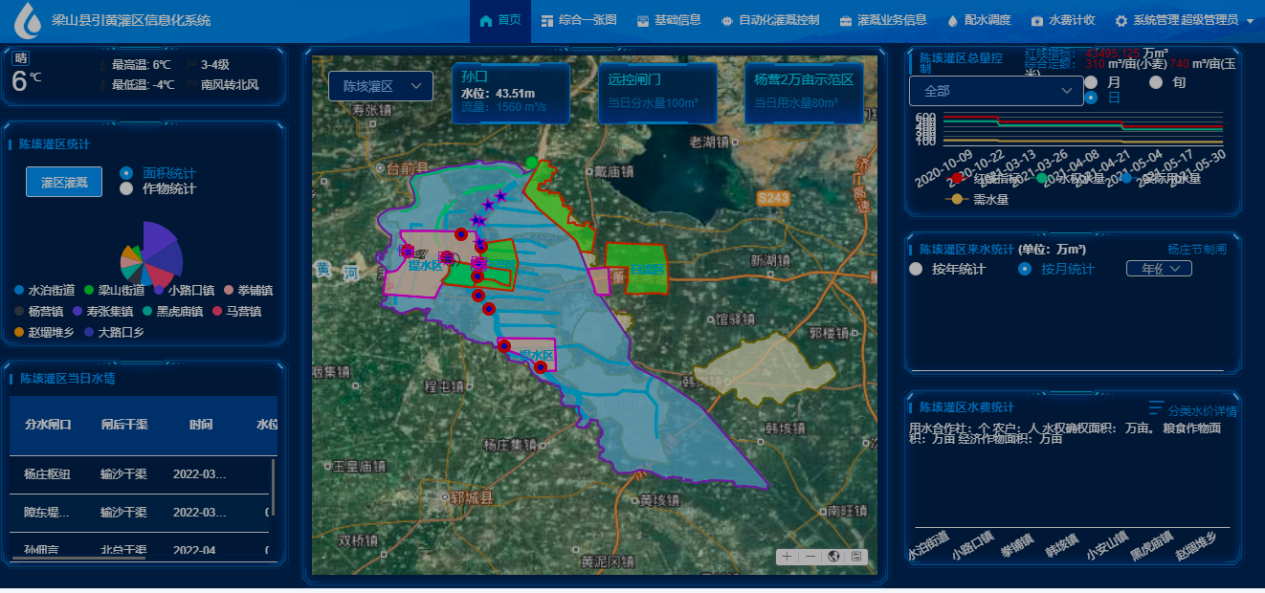
Task: Toggle the red 红线指标 legend swatch
Action: (957, 179)
